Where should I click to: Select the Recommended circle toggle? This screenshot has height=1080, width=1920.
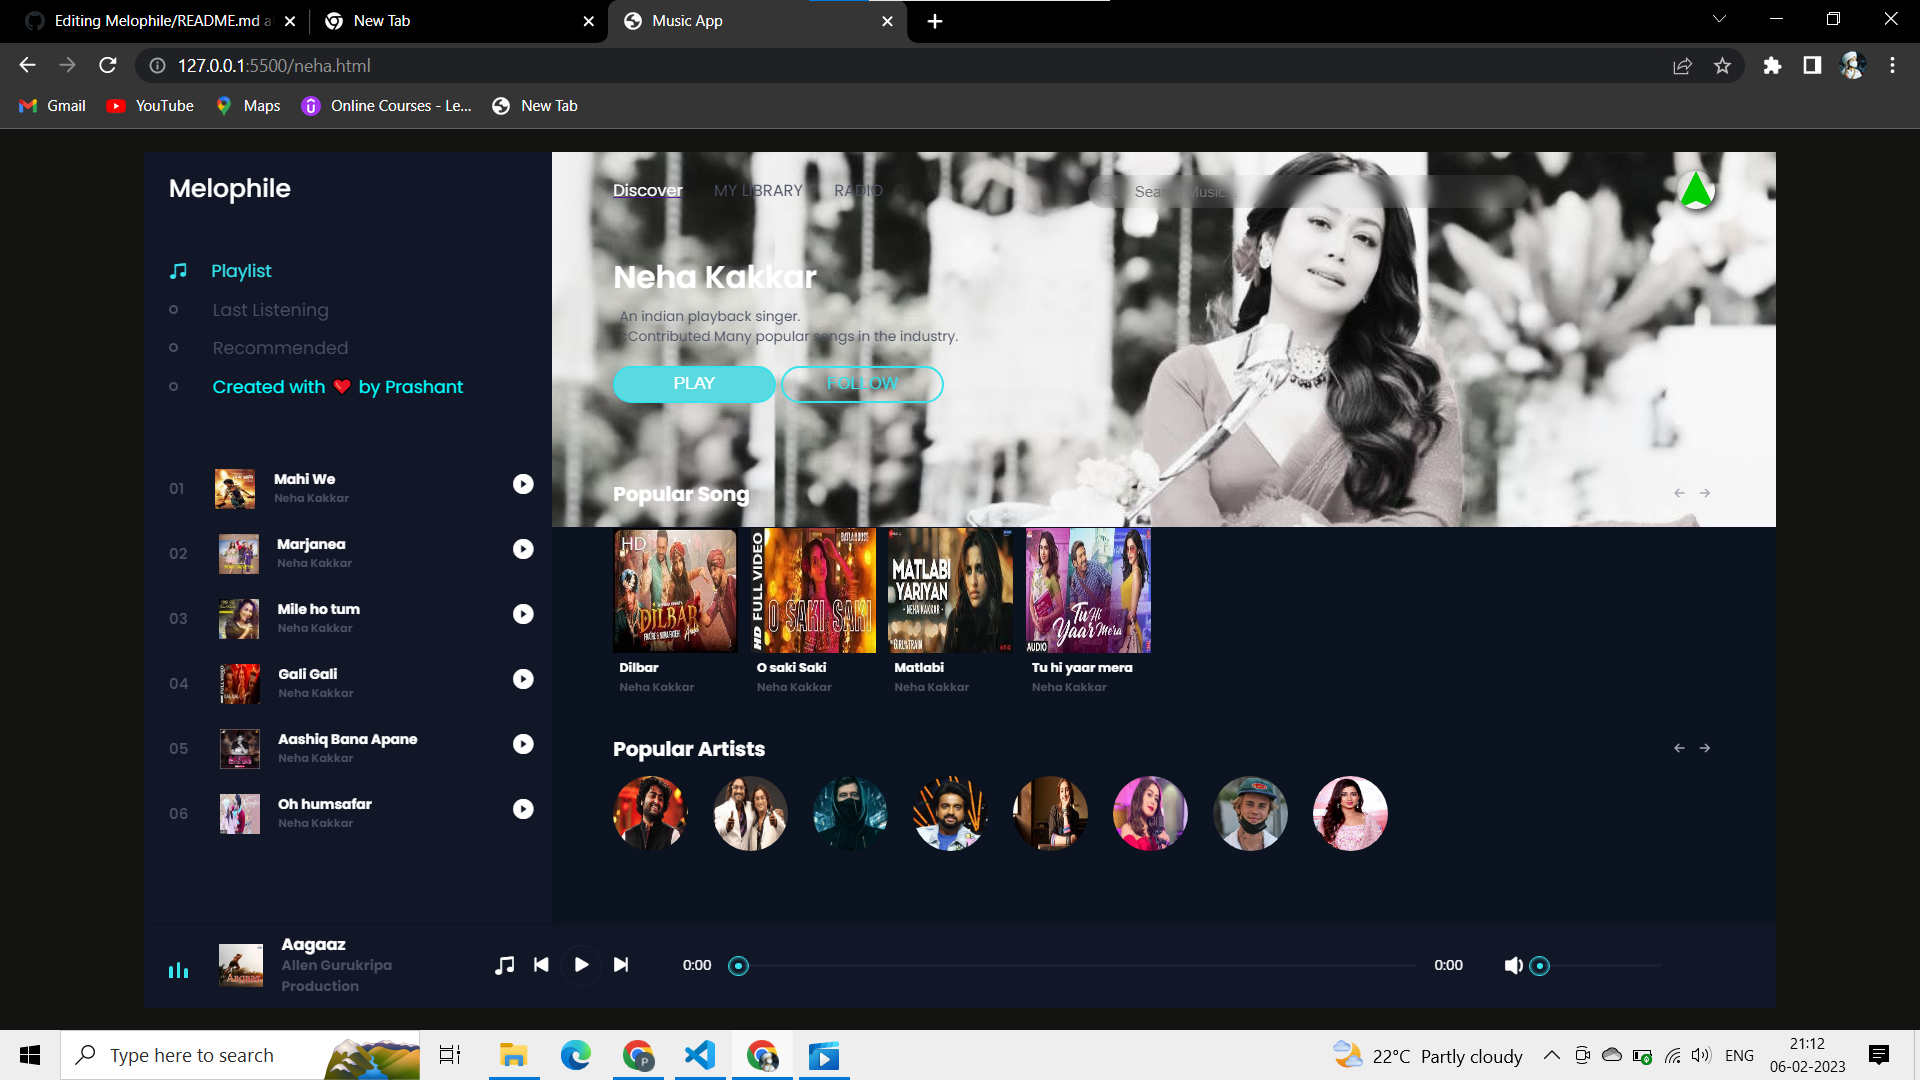point(174,348)
